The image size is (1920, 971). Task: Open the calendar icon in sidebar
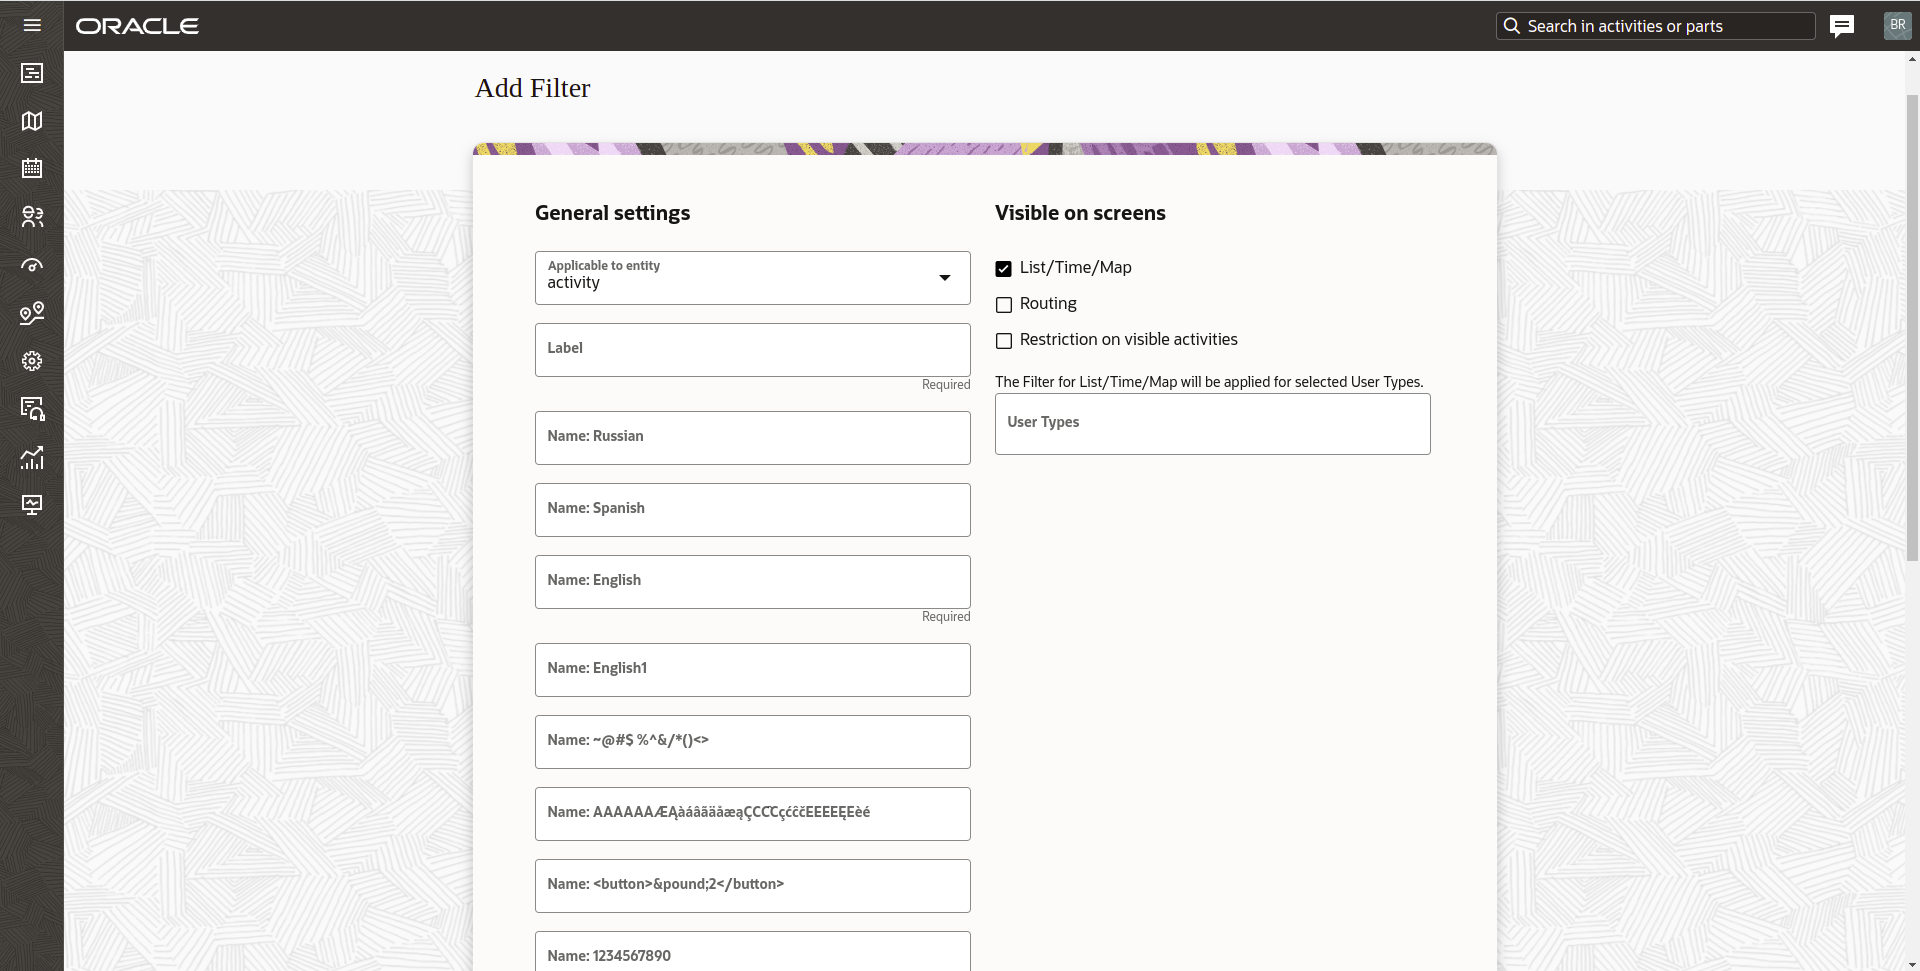[x=32, y=168]
